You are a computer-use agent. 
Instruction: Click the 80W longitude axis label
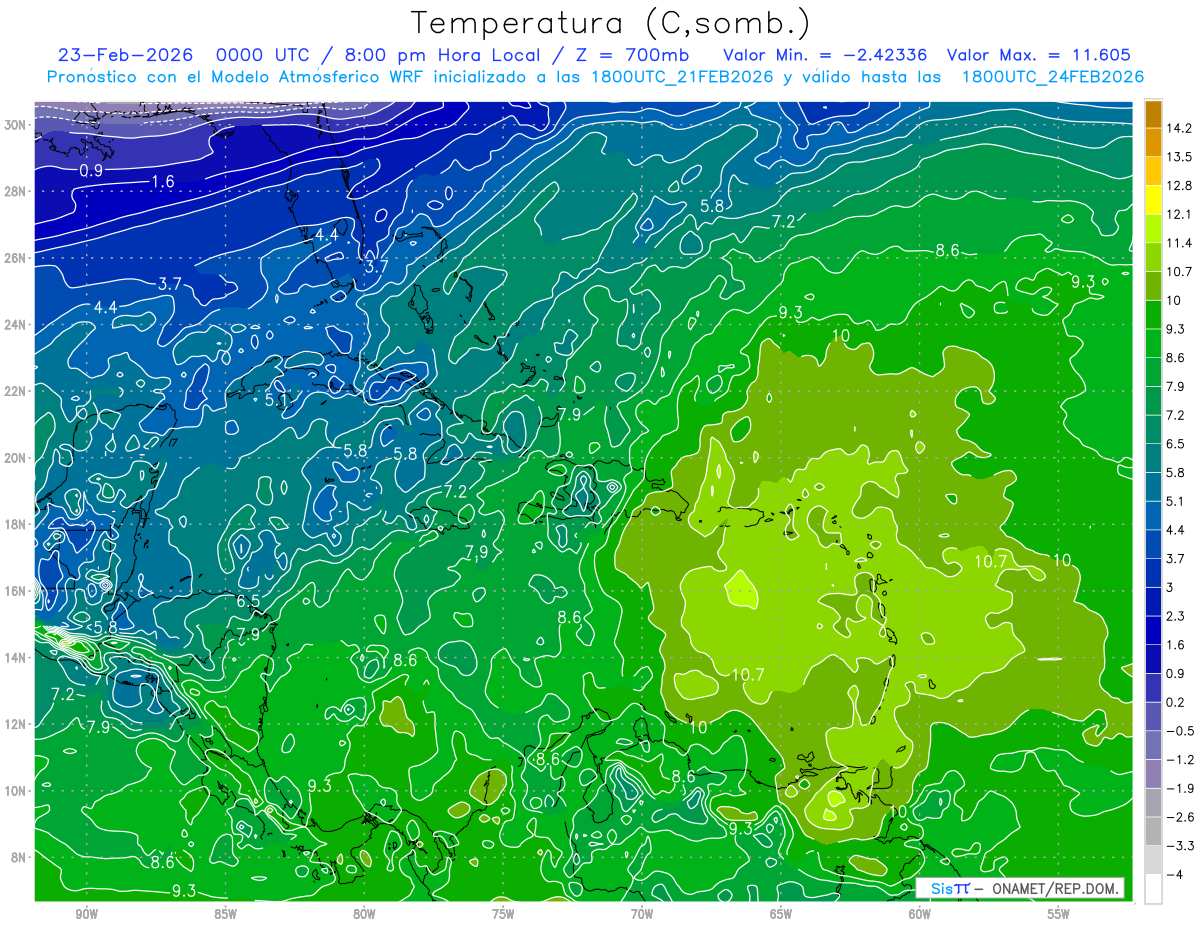pos(364,914)
